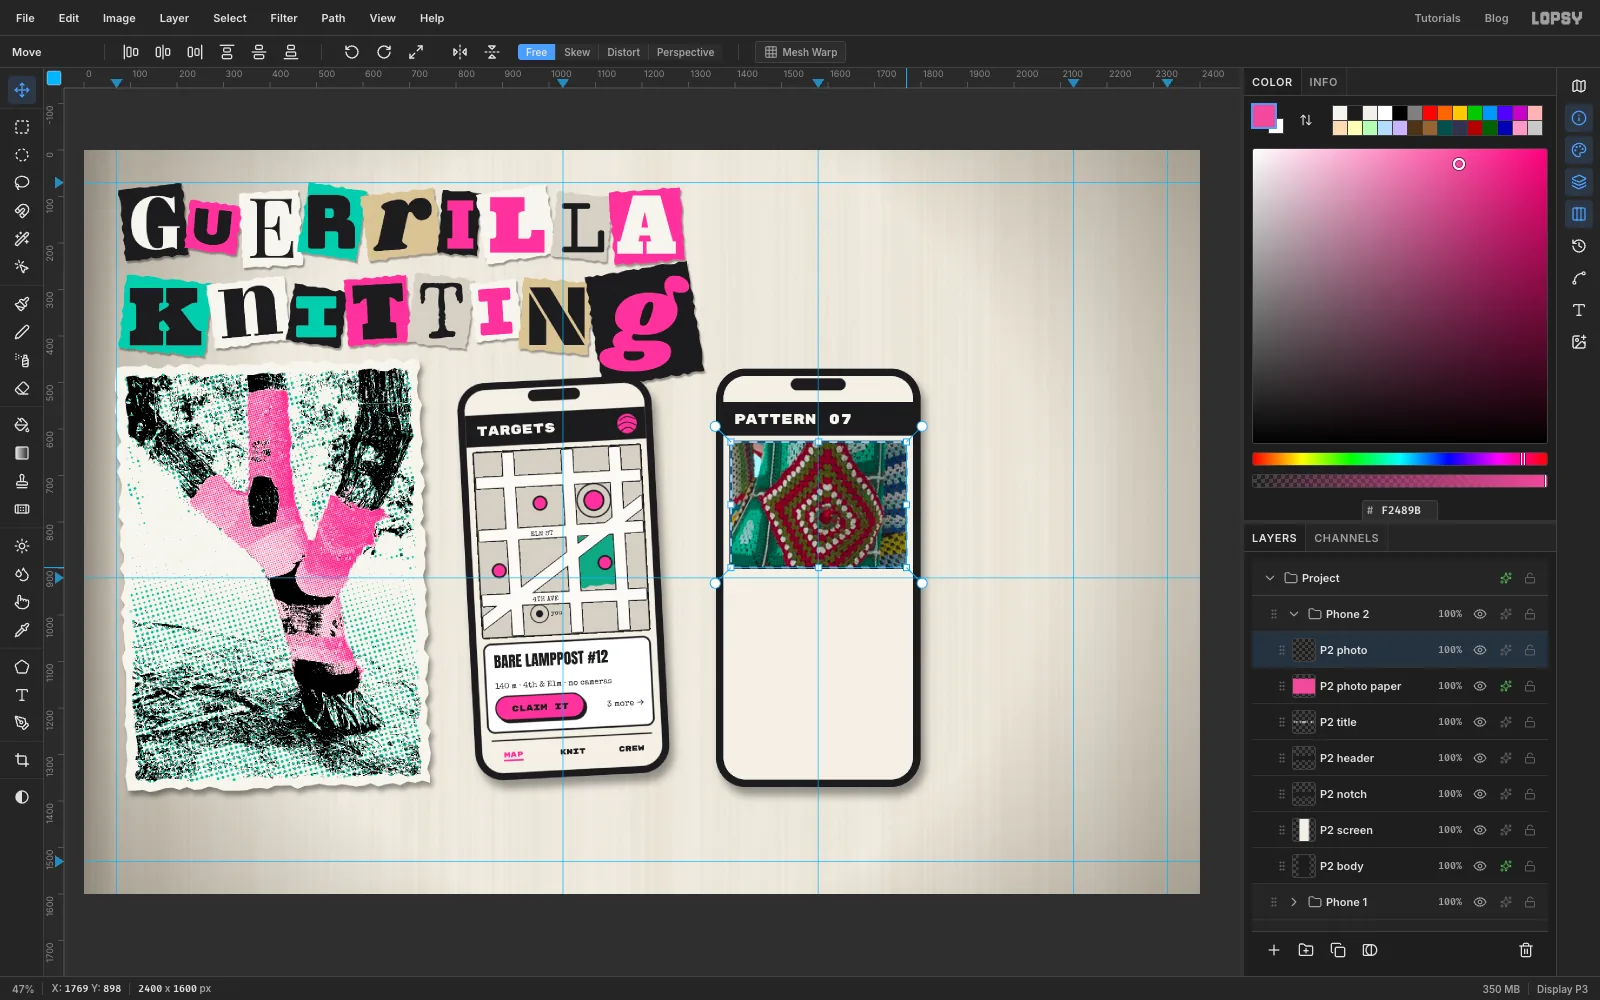
Task: Delete layer with trash icon
Action: click(x=1526, y=950)
